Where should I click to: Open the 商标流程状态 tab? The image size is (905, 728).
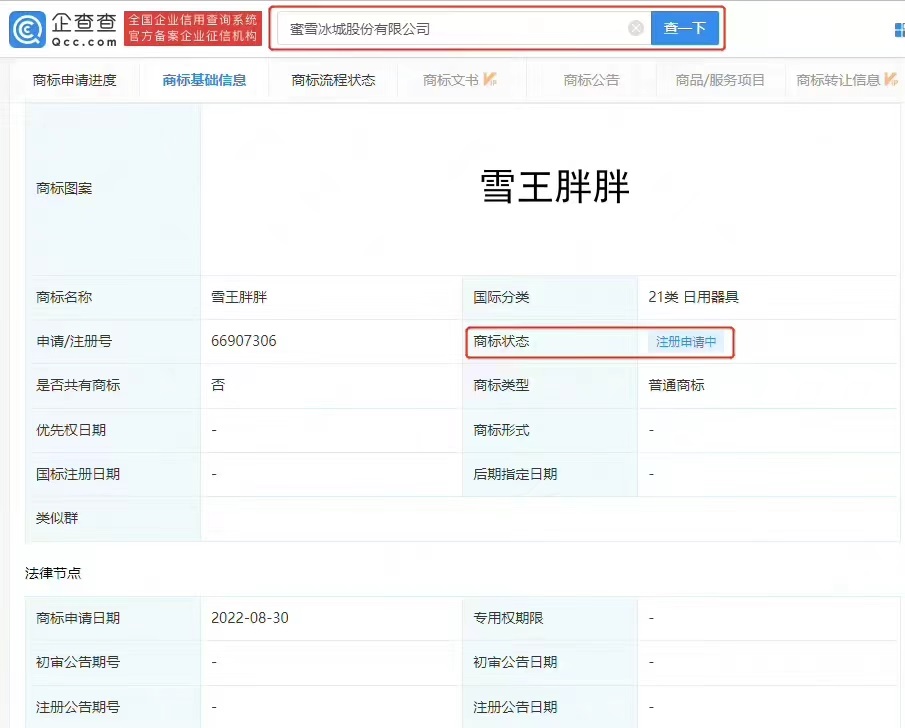click(x=333, y=80)
